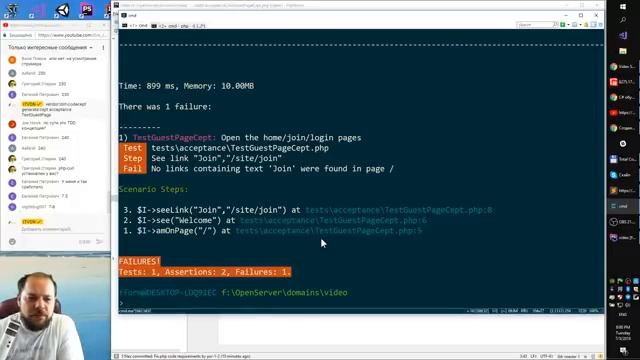Click the 'There was 1 failure:' line
Screen dimensions: 640x360
point(165,107)
